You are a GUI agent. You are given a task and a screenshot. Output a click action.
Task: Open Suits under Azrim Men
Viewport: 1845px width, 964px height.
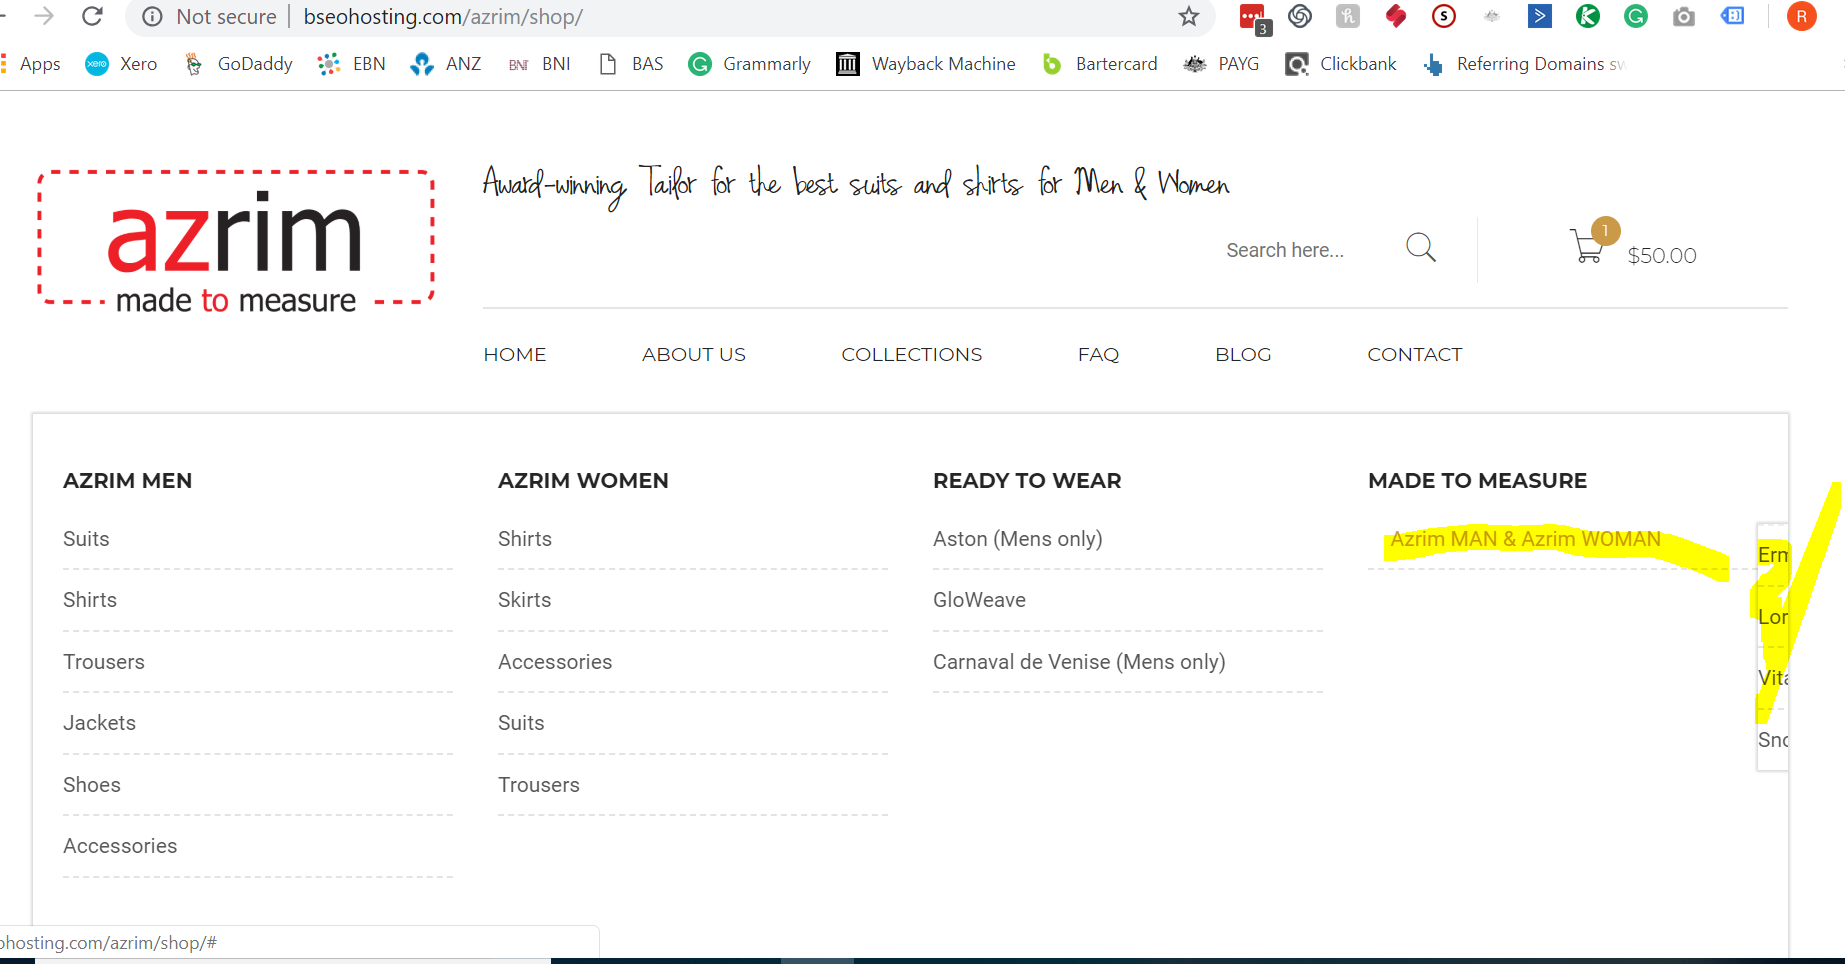tap(86, 539)
